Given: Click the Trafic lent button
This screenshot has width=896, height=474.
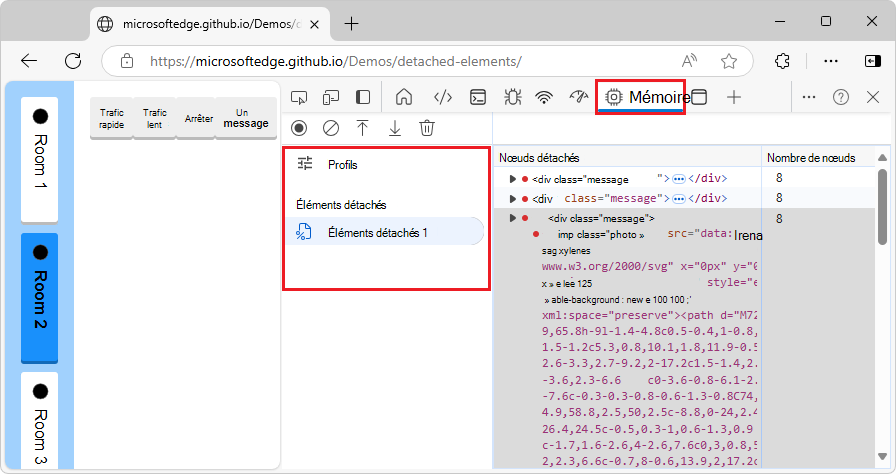Looking at the screenshot, I should pos(155,118).
